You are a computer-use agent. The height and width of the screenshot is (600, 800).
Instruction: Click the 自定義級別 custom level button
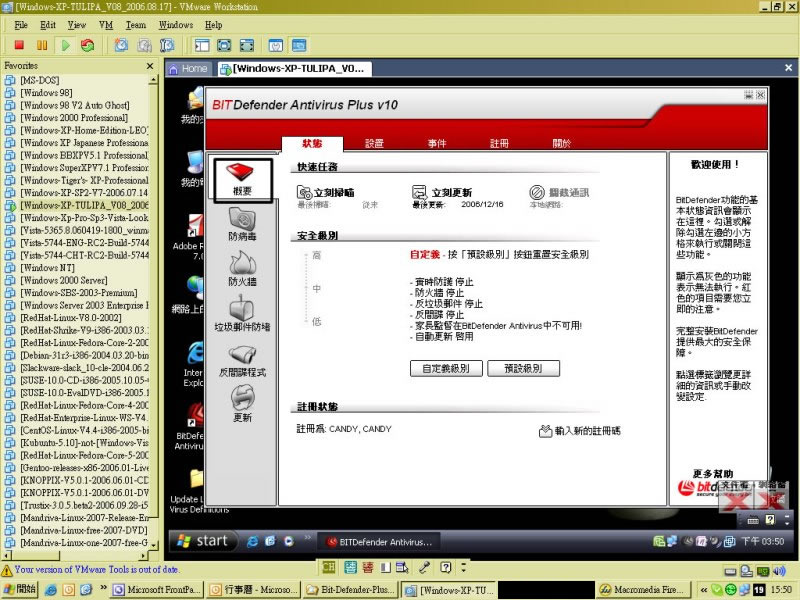(x=446, y=368)
